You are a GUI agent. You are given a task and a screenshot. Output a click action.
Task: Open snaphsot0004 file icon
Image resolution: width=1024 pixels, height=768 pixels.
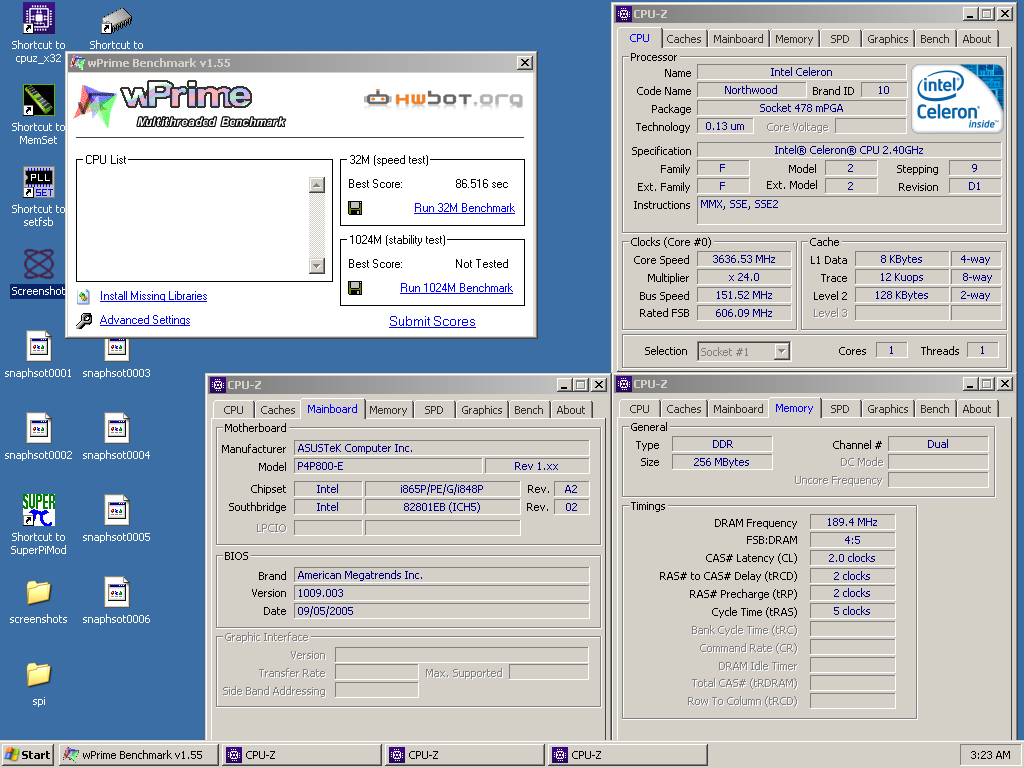pyautogui.click(x=116, y=428)
